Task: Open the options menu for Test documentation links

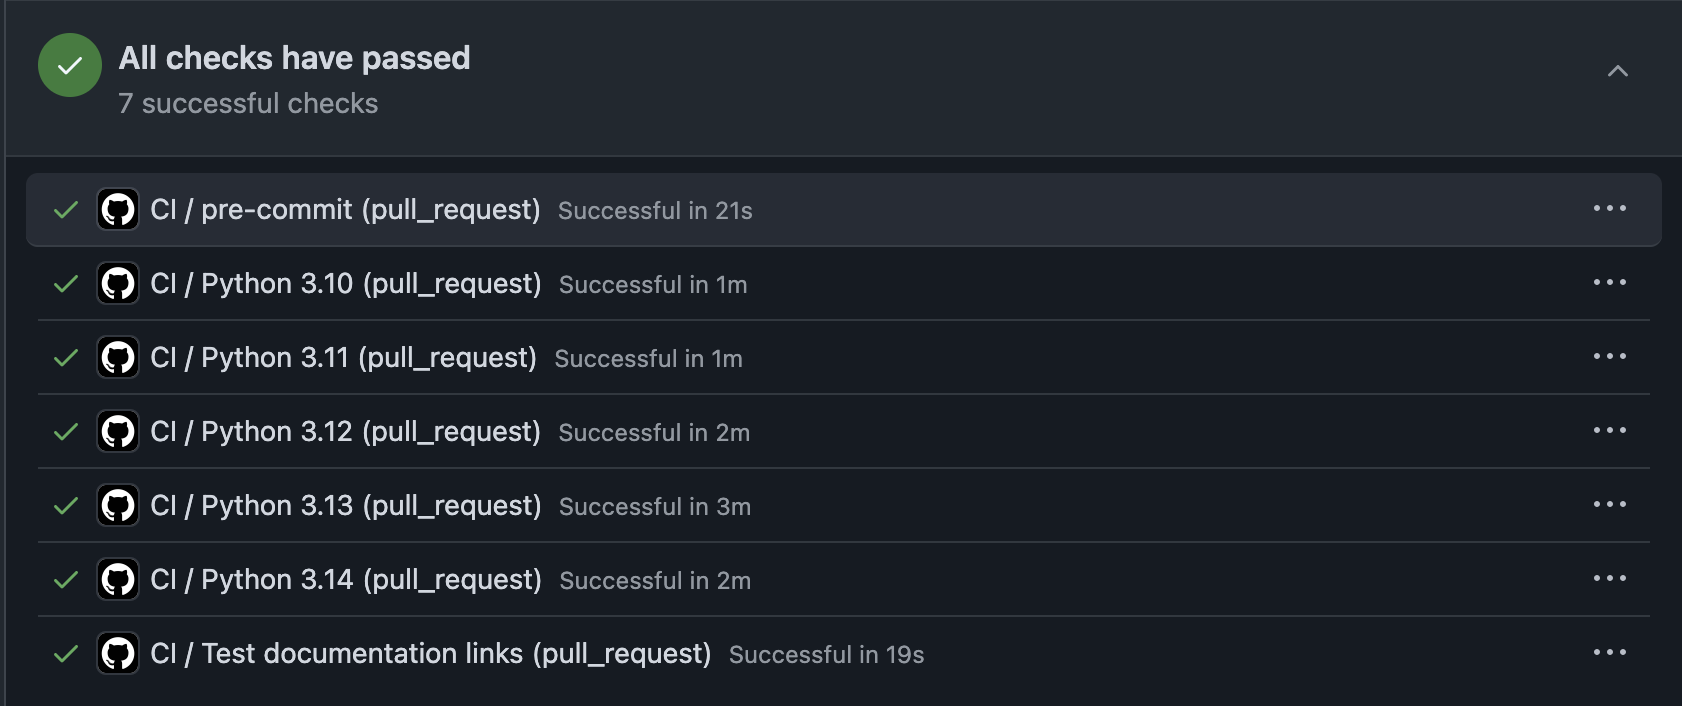Action: click(x=1608, y=653)
